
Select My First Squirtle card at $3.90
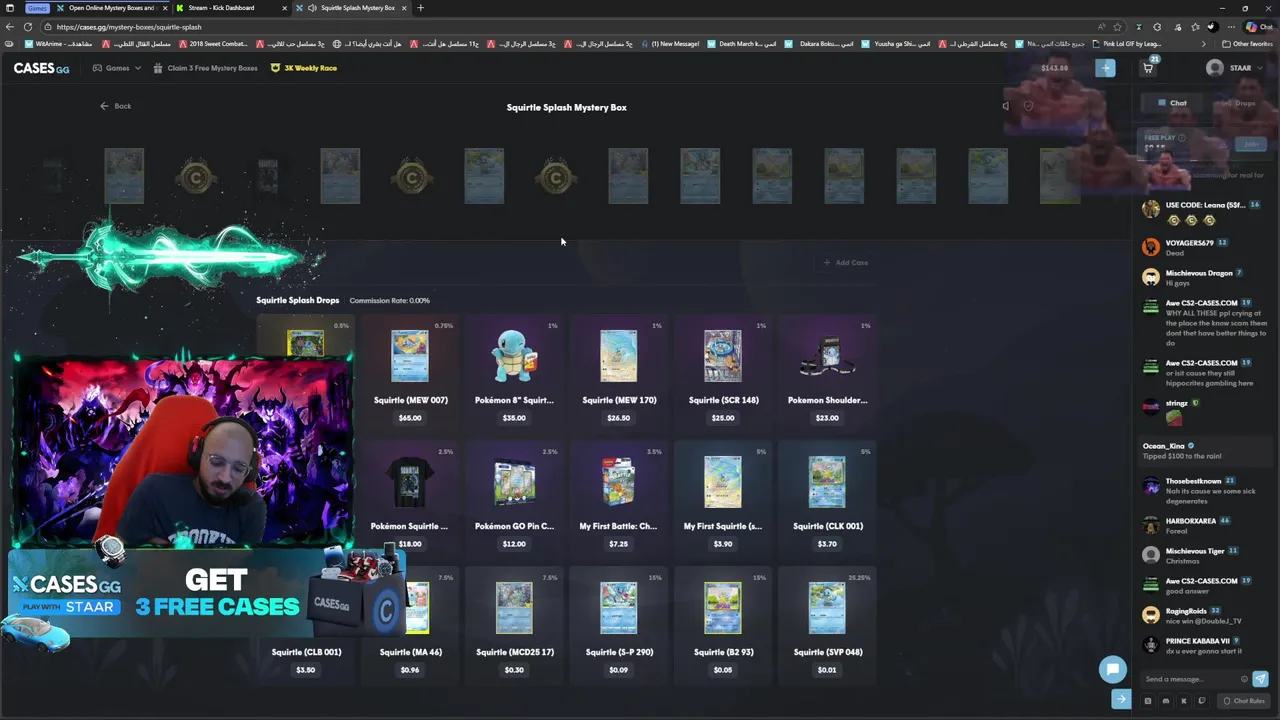723,499
